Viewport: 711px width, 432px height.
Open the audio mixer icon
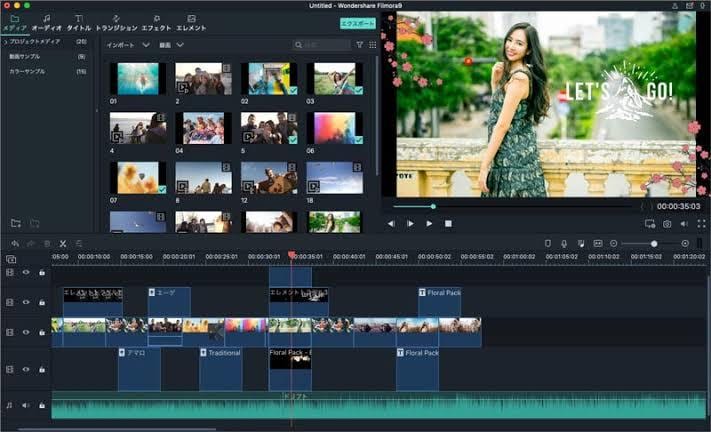click(581, 243)
